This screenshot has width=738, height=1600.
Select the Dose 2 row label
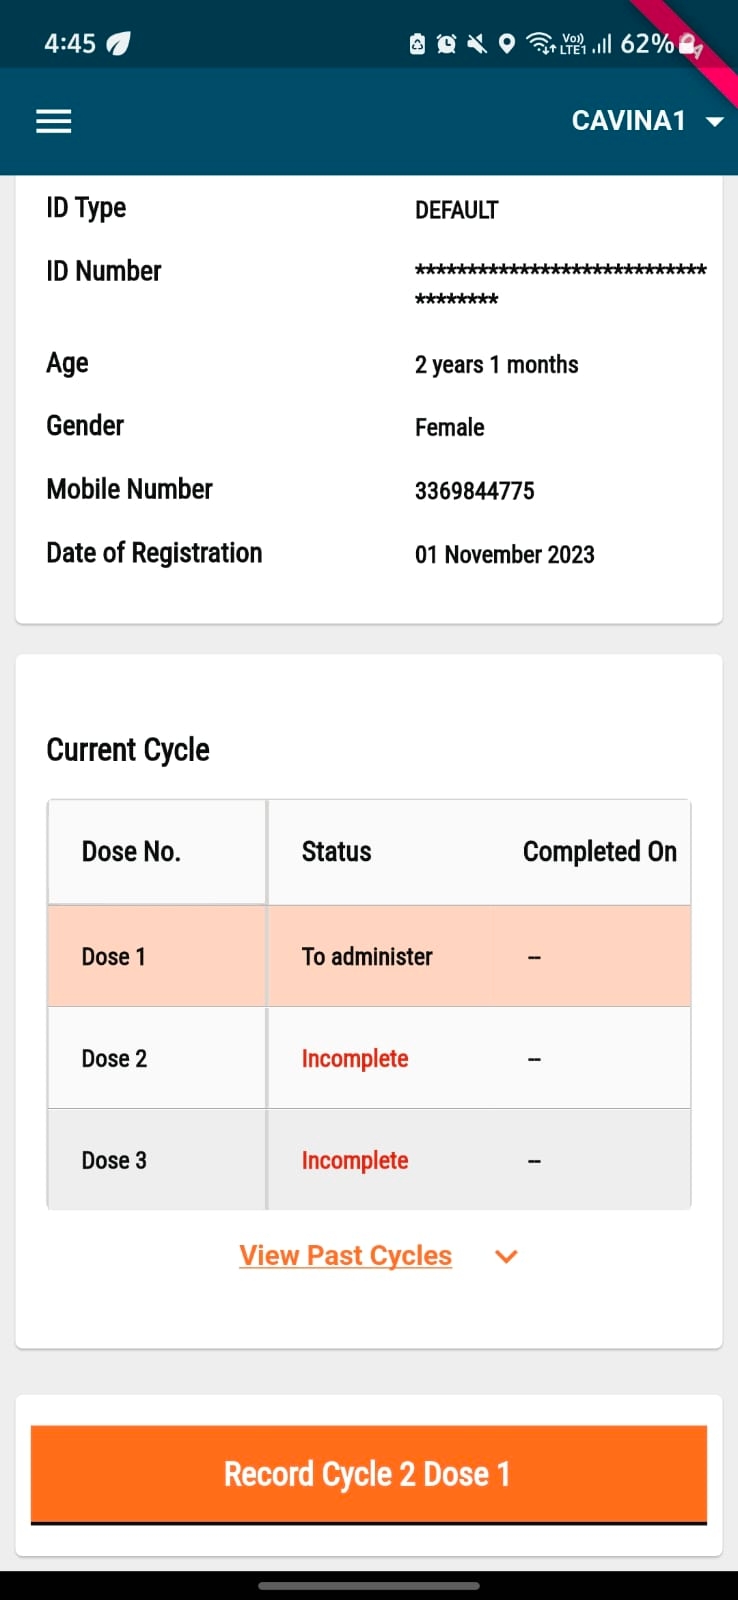(x=114, y=1059)
